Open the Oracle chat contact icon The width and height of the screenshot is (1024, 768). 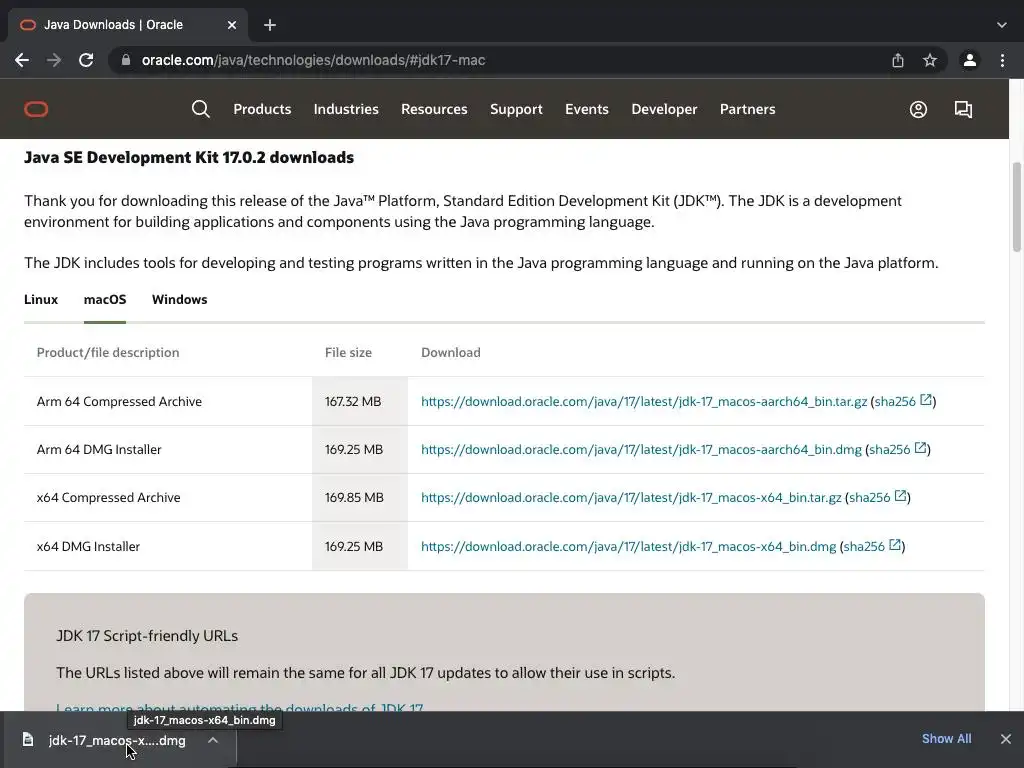tap(963, 109)
